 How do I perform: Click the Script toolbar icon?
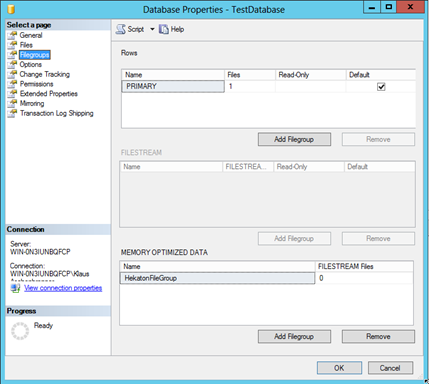(120, 29)
